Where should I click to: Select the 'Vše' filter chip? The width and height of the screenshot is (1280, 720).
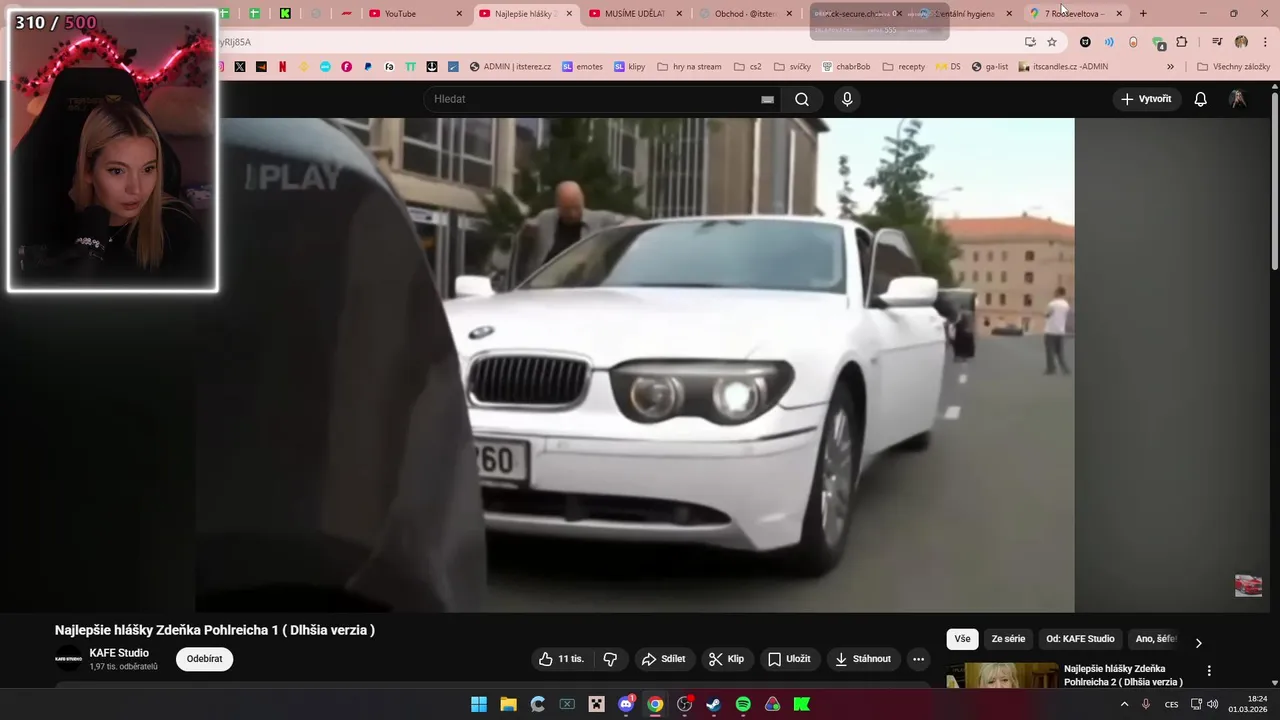(x=962, y=639)
